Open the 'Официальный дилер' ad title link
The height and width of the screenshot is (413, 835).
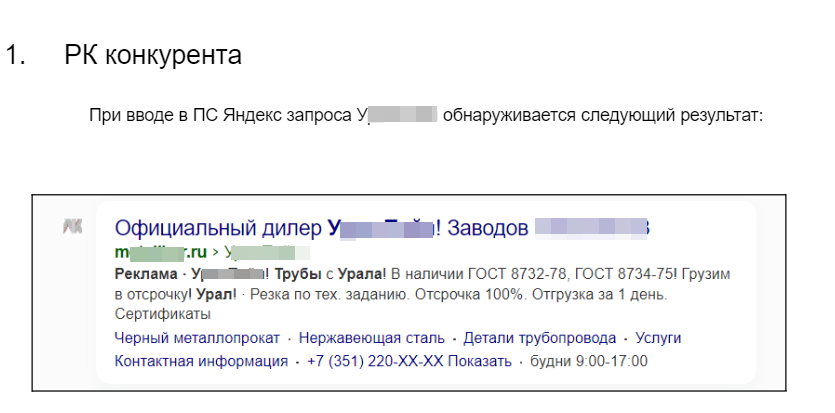click(x=220, y=228)
